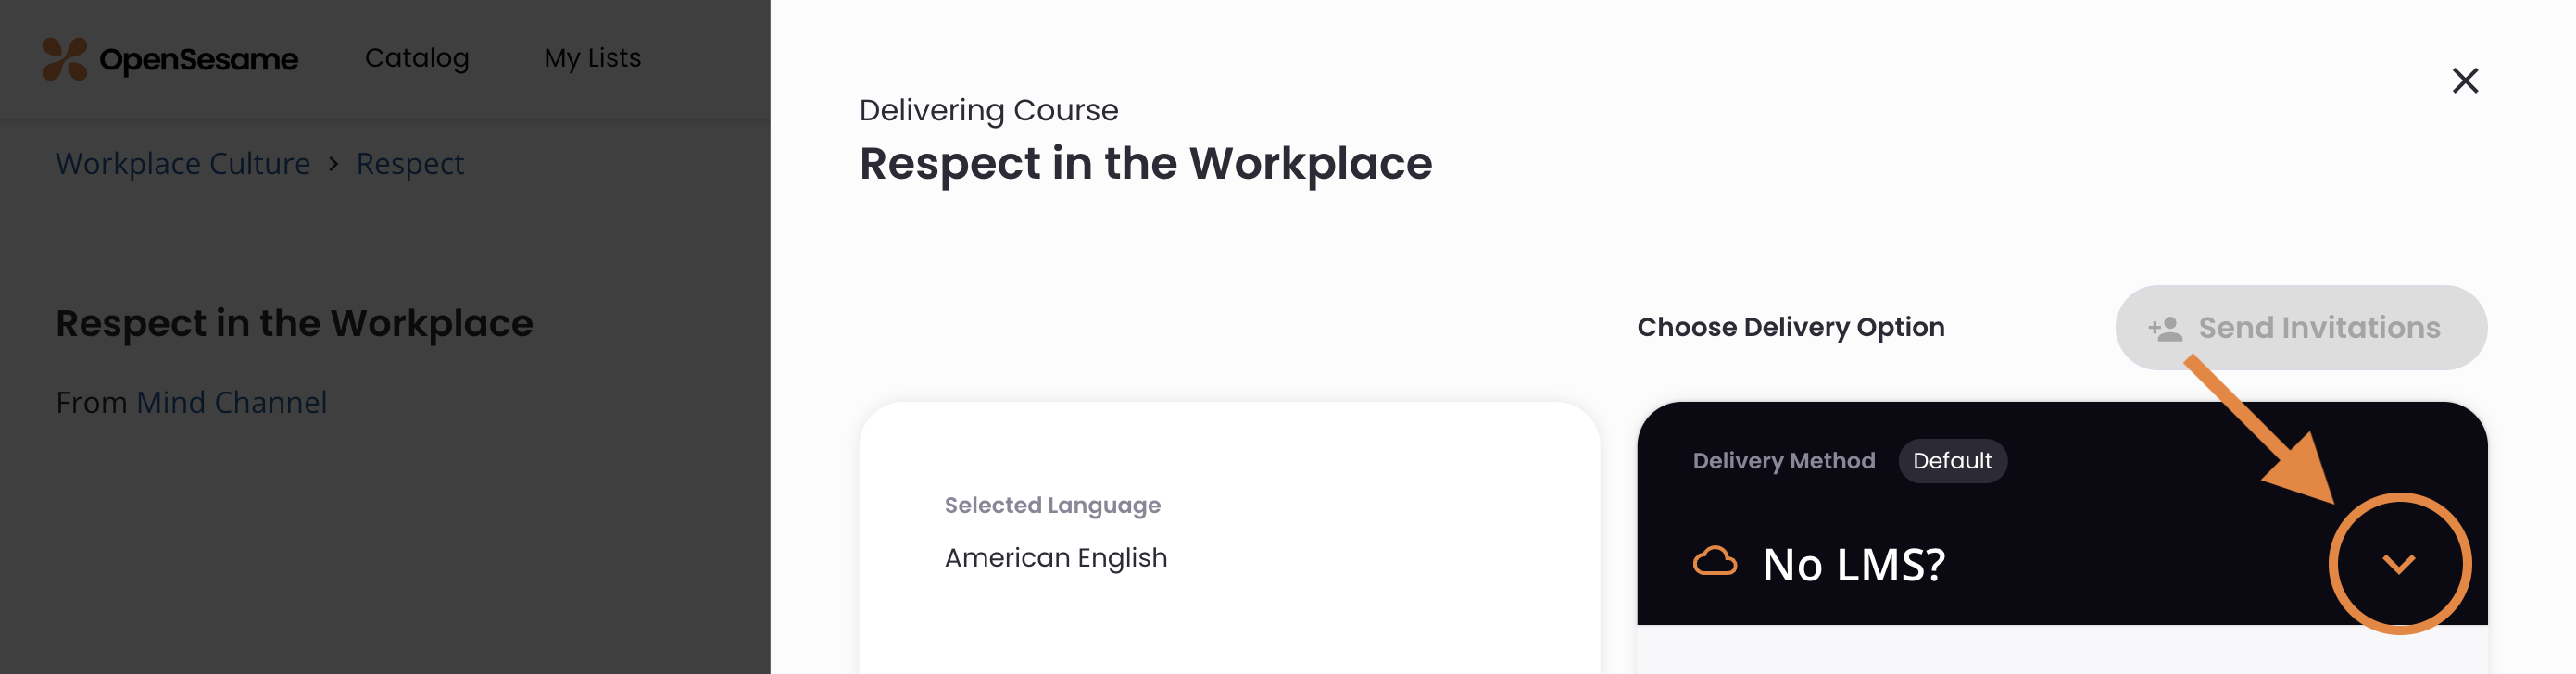Click the add-person icon in Send Invitations

[2164, 328]
